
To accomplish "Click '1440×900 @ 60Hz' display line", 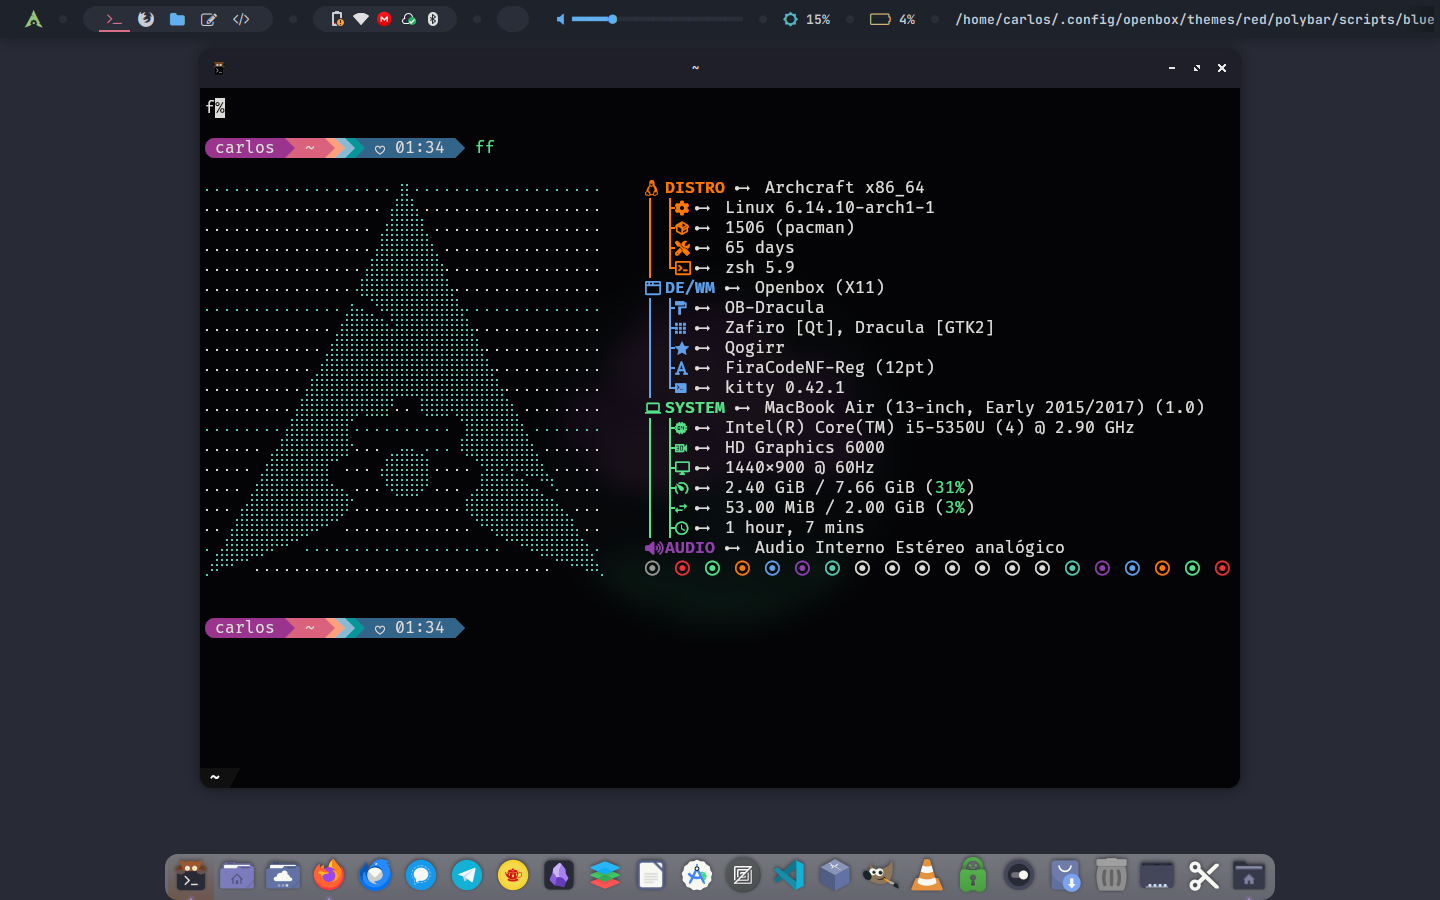I will 800,467.
